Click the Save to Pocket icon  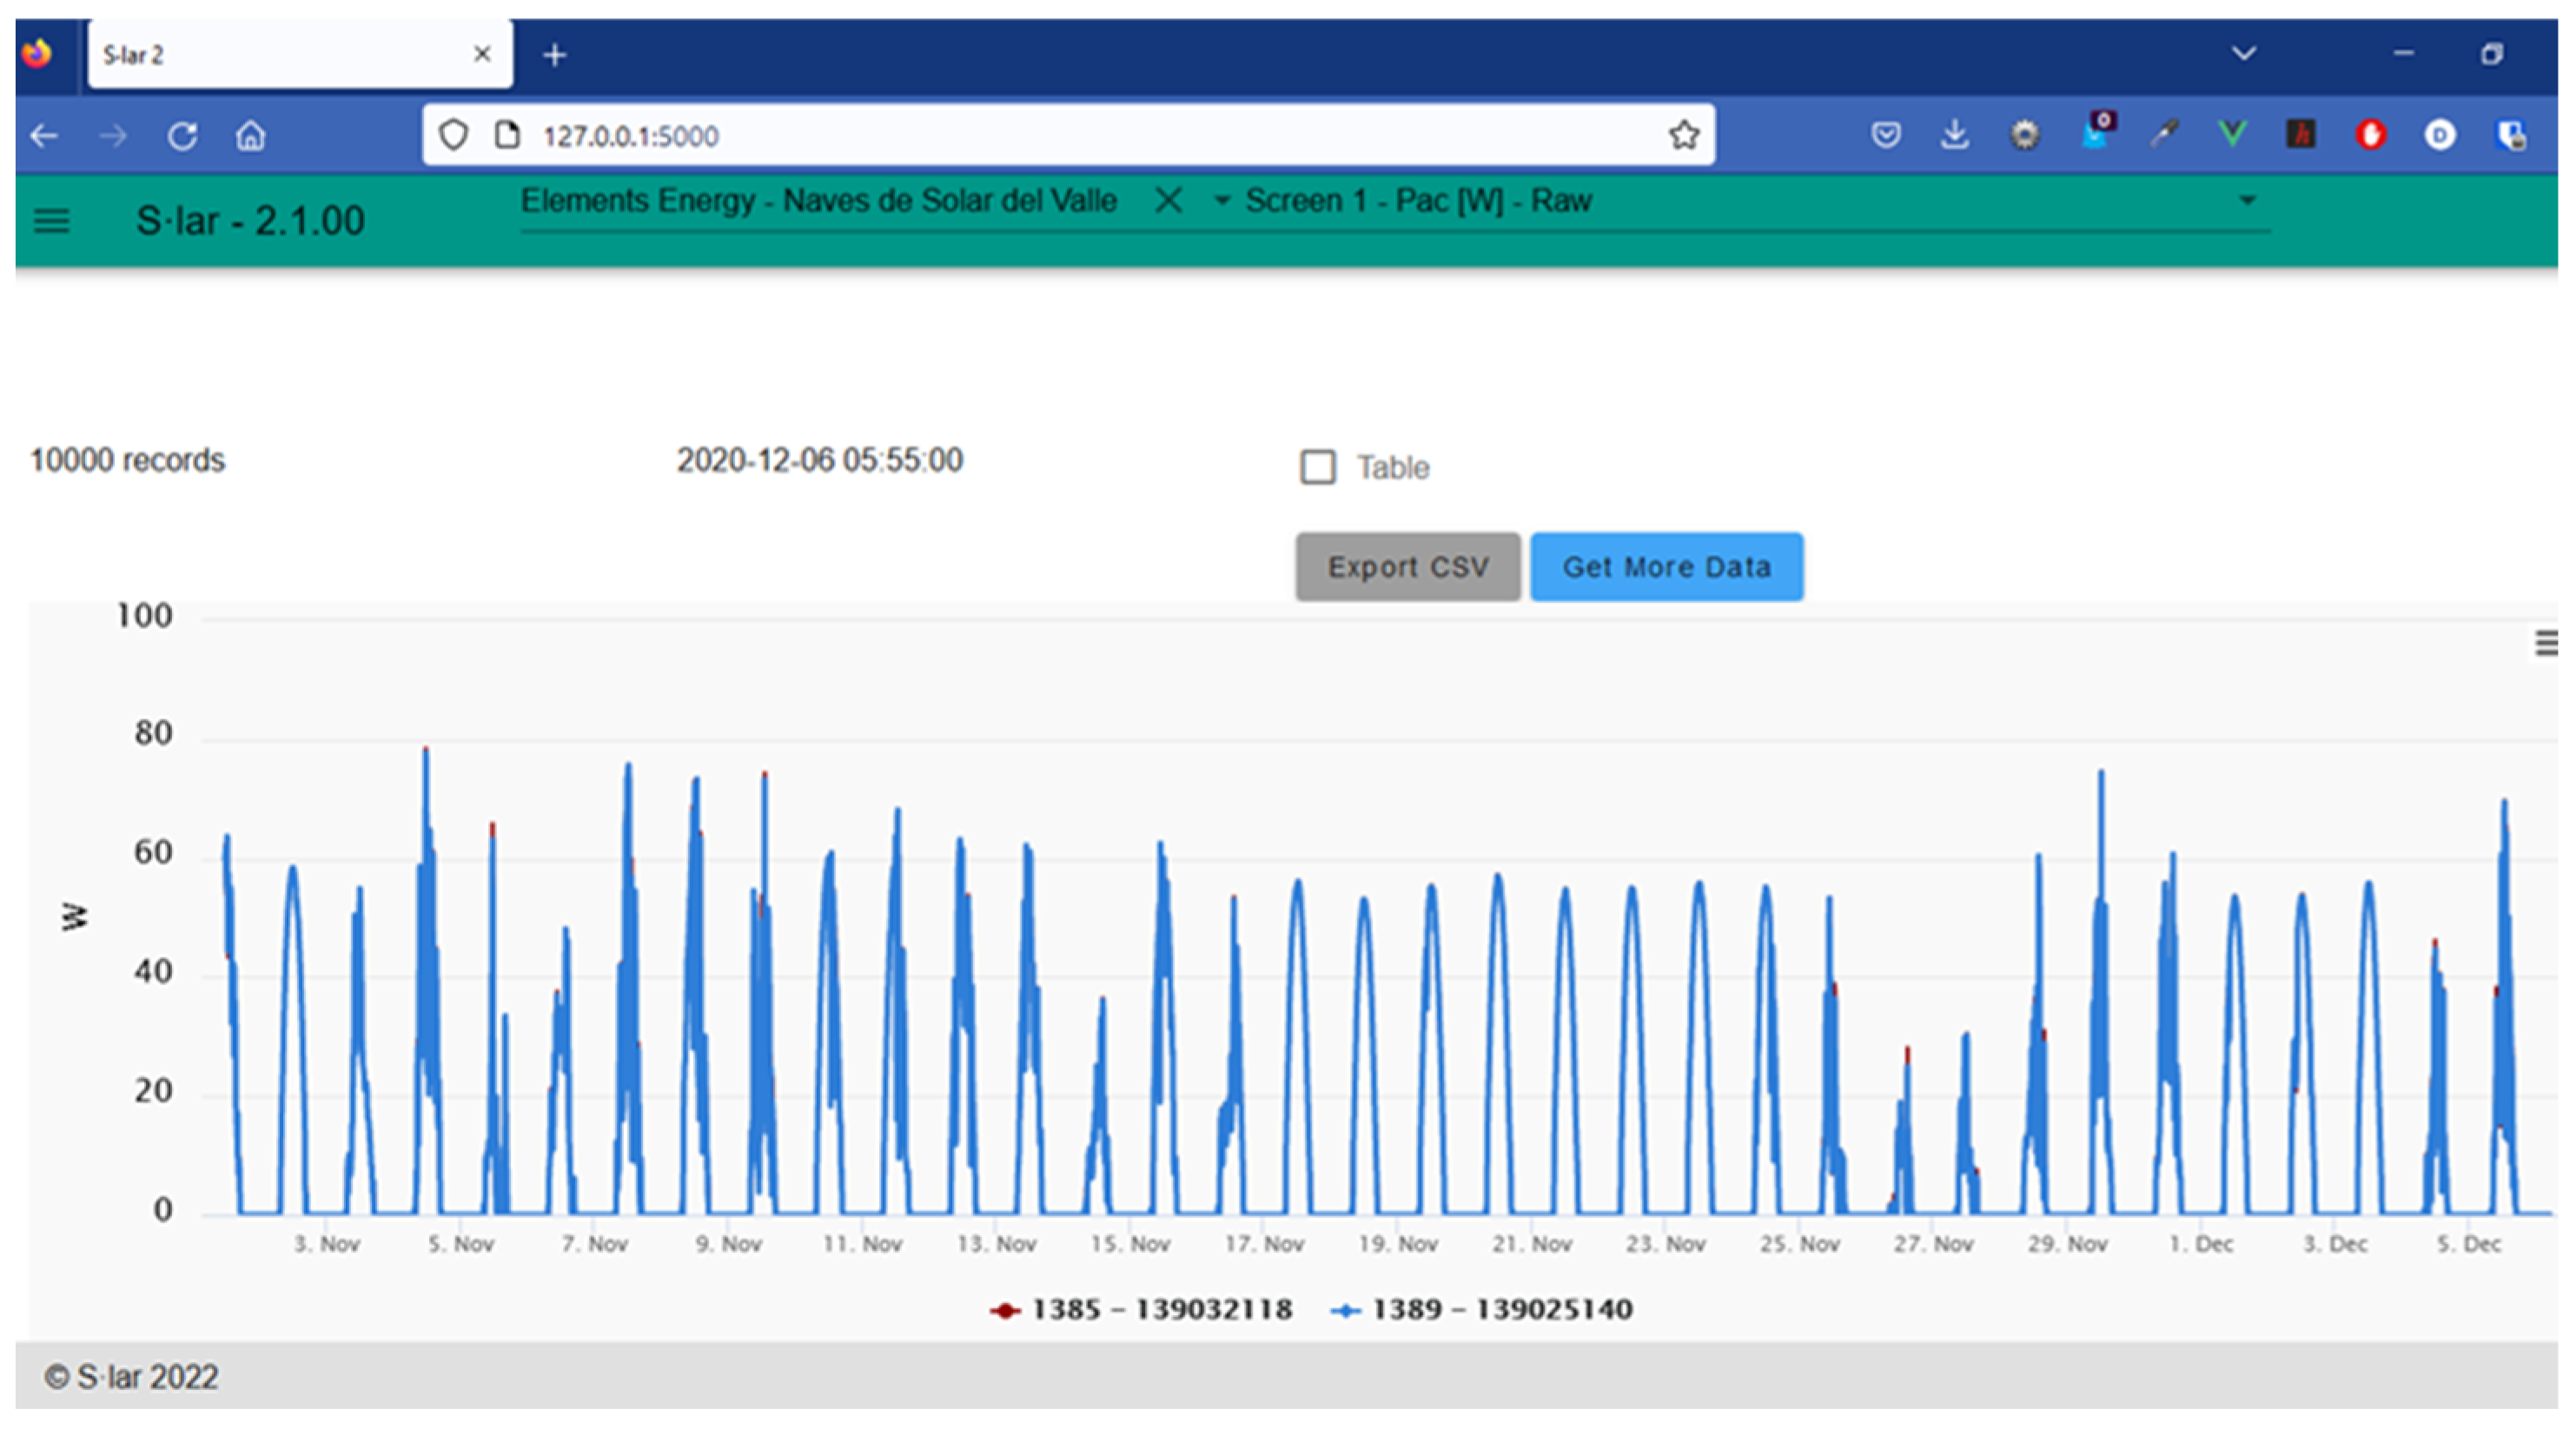pos(1885,135)
